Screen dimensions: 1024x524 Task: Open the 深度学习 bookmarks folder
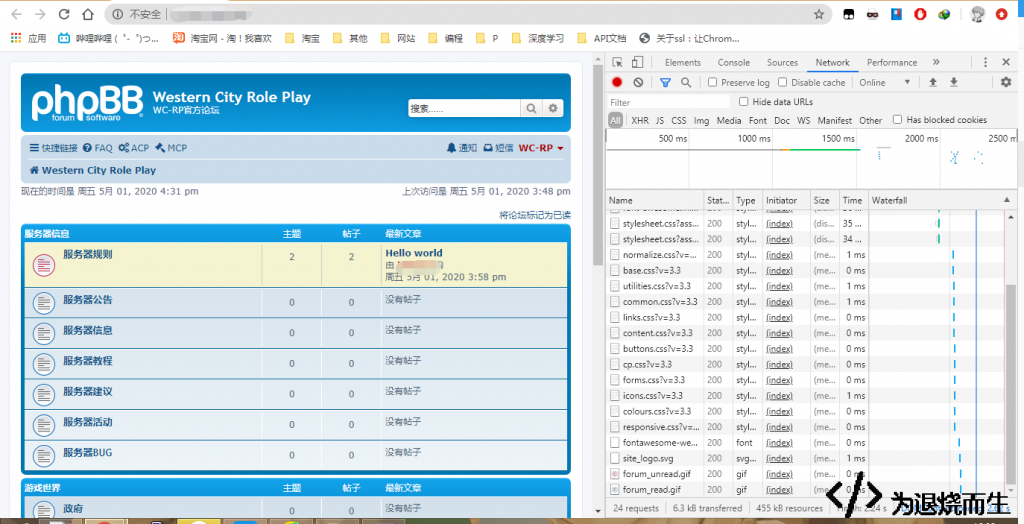click(x=538, y=39)
